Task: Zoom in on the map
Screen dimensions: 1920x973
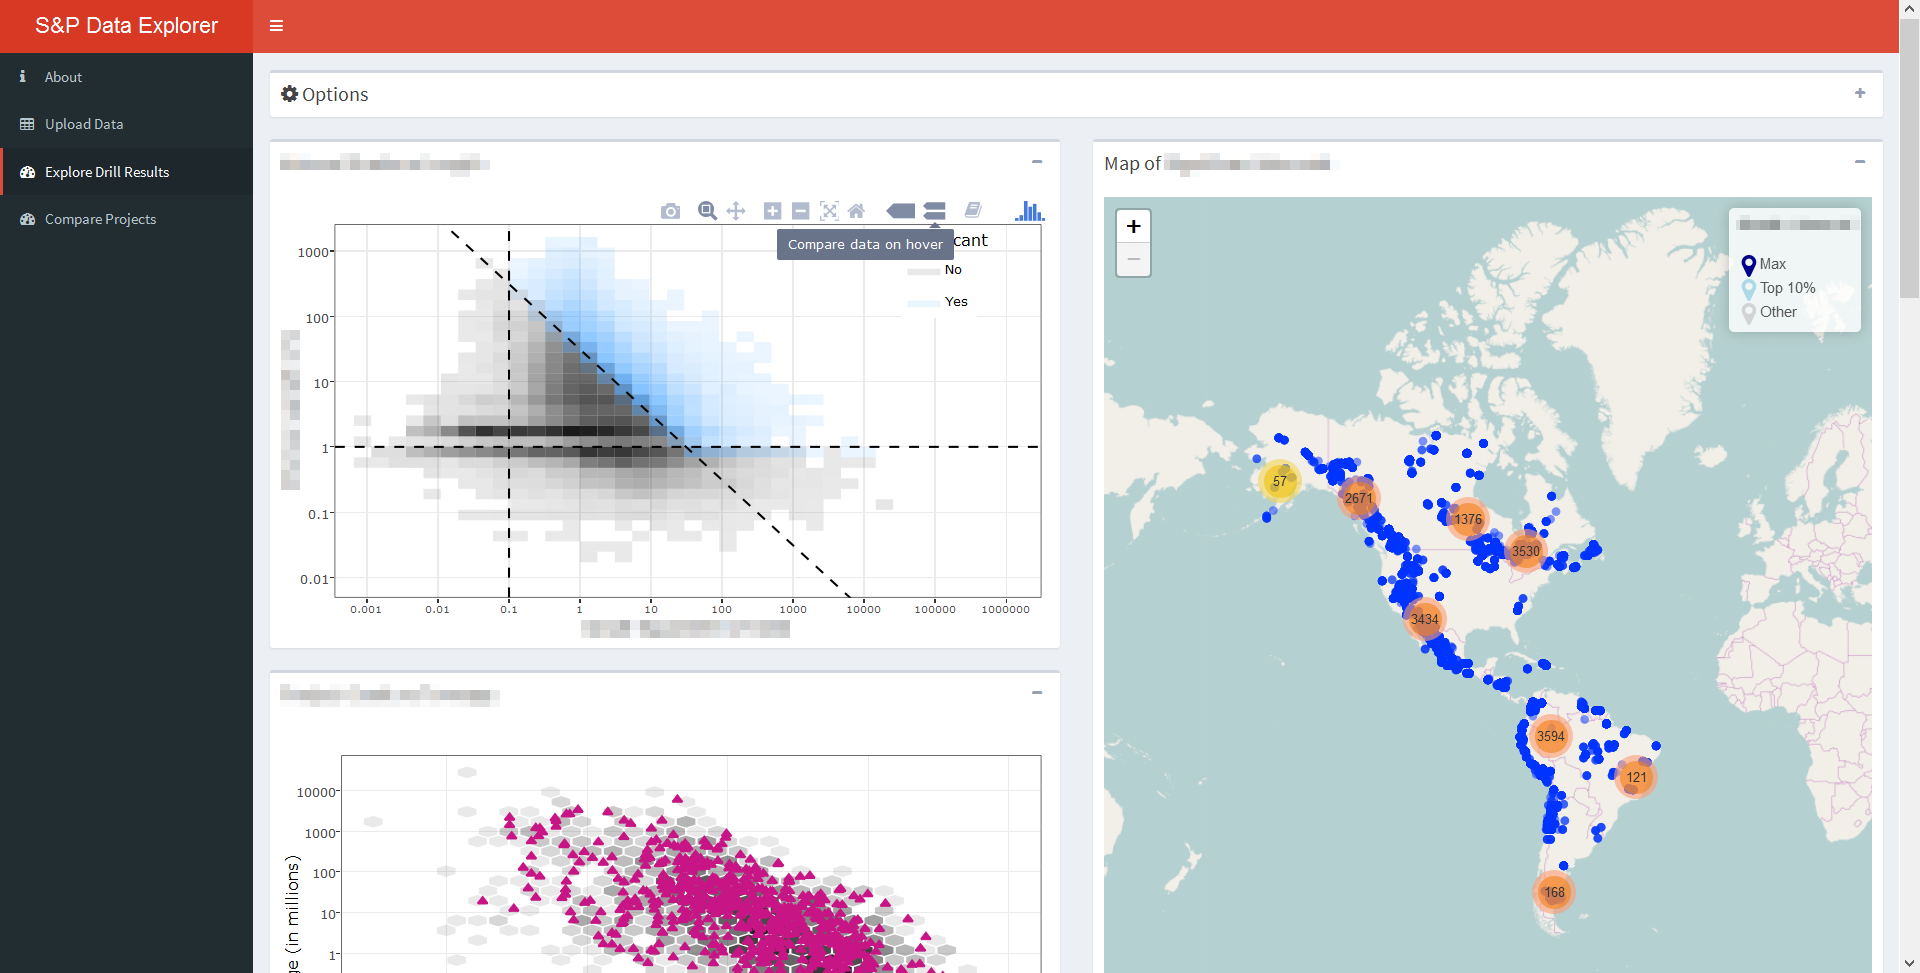Action: coord(1133,226)
